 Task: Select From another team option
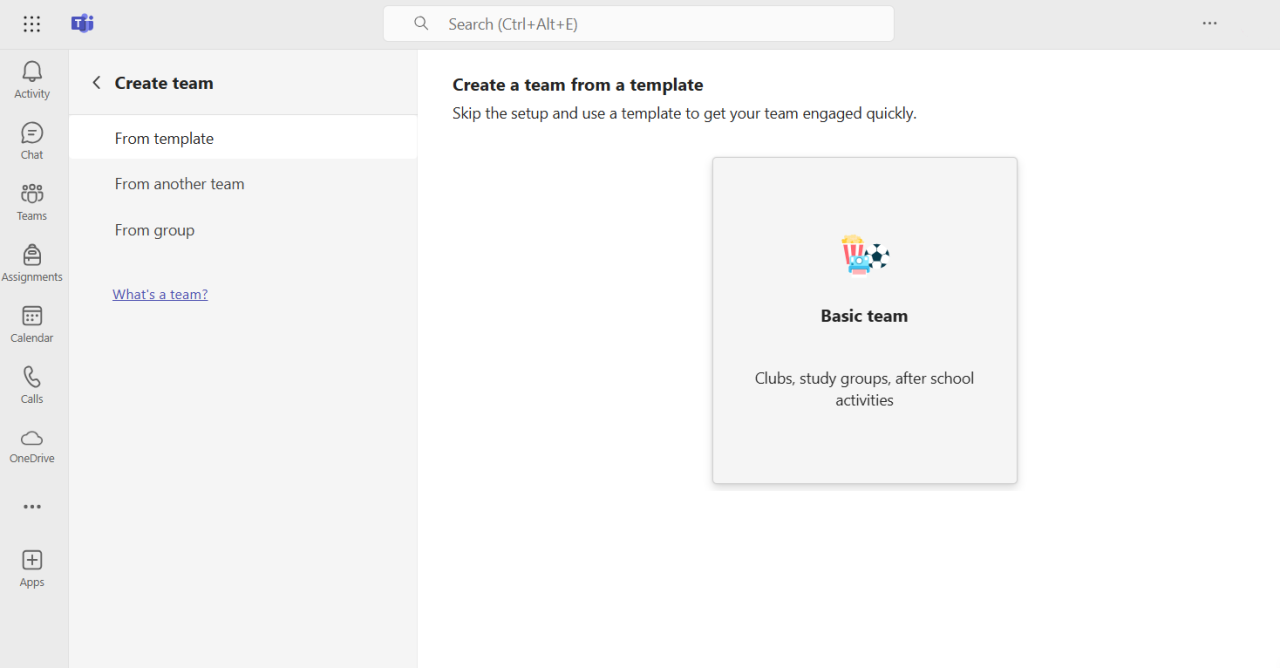(x=243, y=184)
